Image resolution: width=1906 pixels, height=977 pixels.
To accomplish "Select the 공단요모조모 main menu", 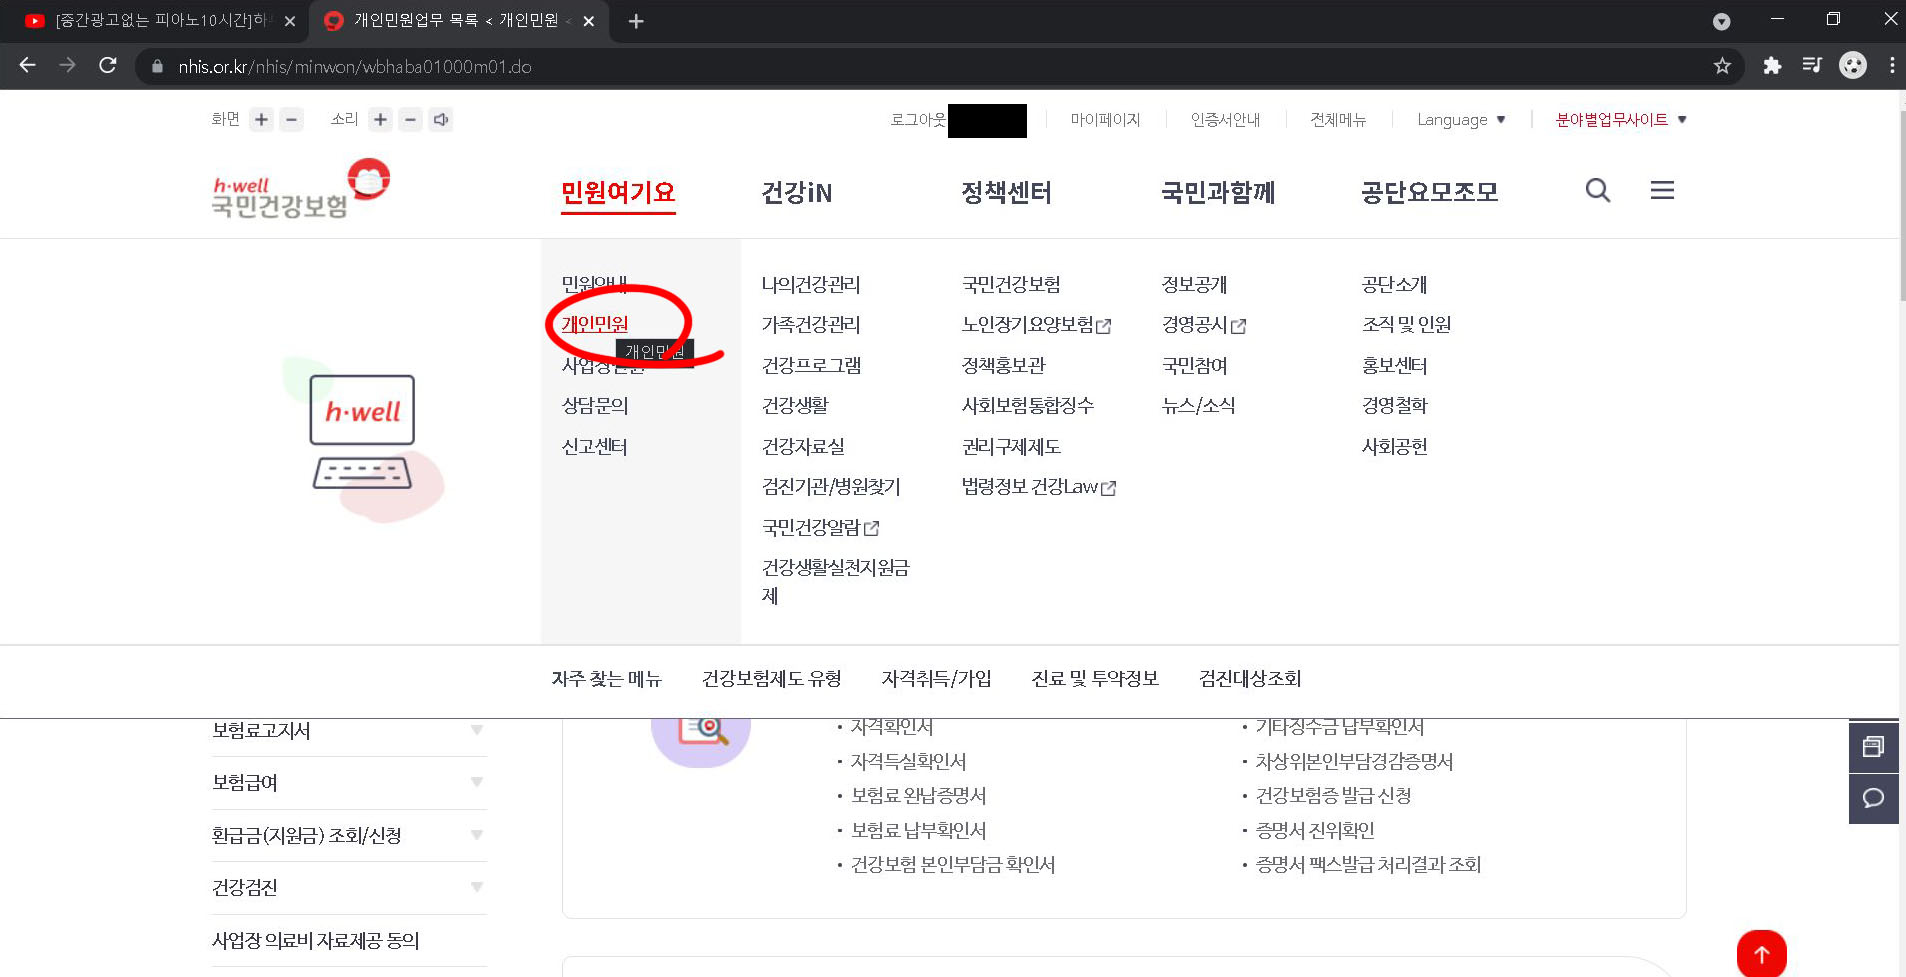I will pyautogui.click(x=1429, y=192).
